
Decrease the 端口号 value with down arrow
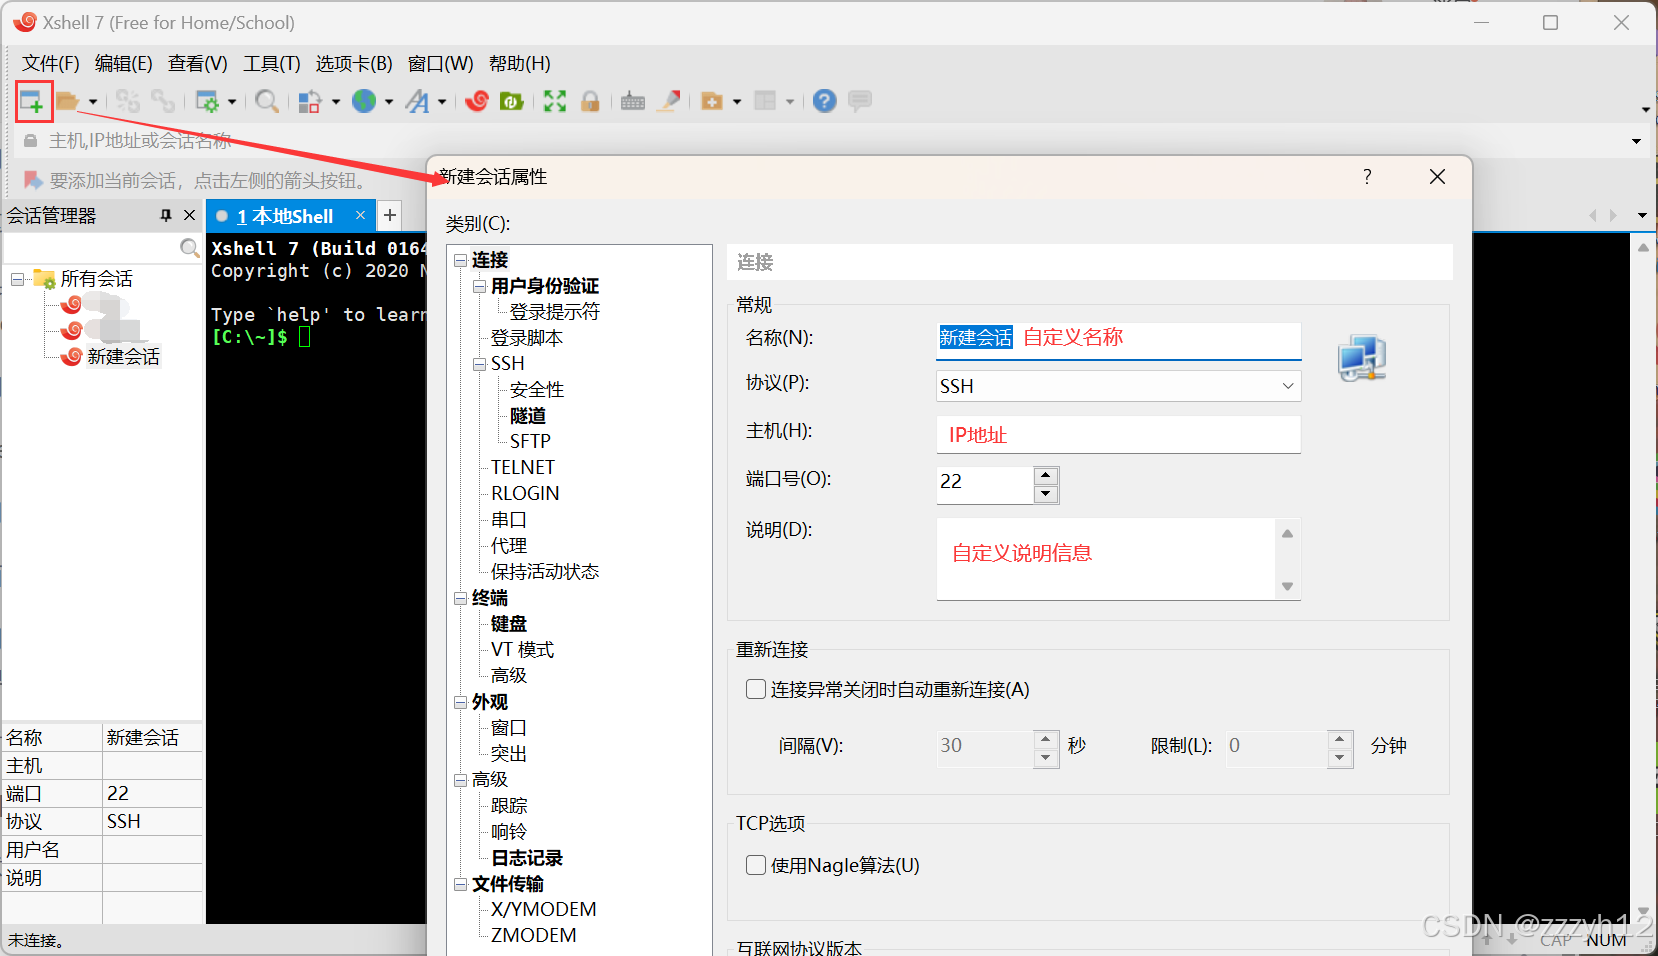[1046, 493]
